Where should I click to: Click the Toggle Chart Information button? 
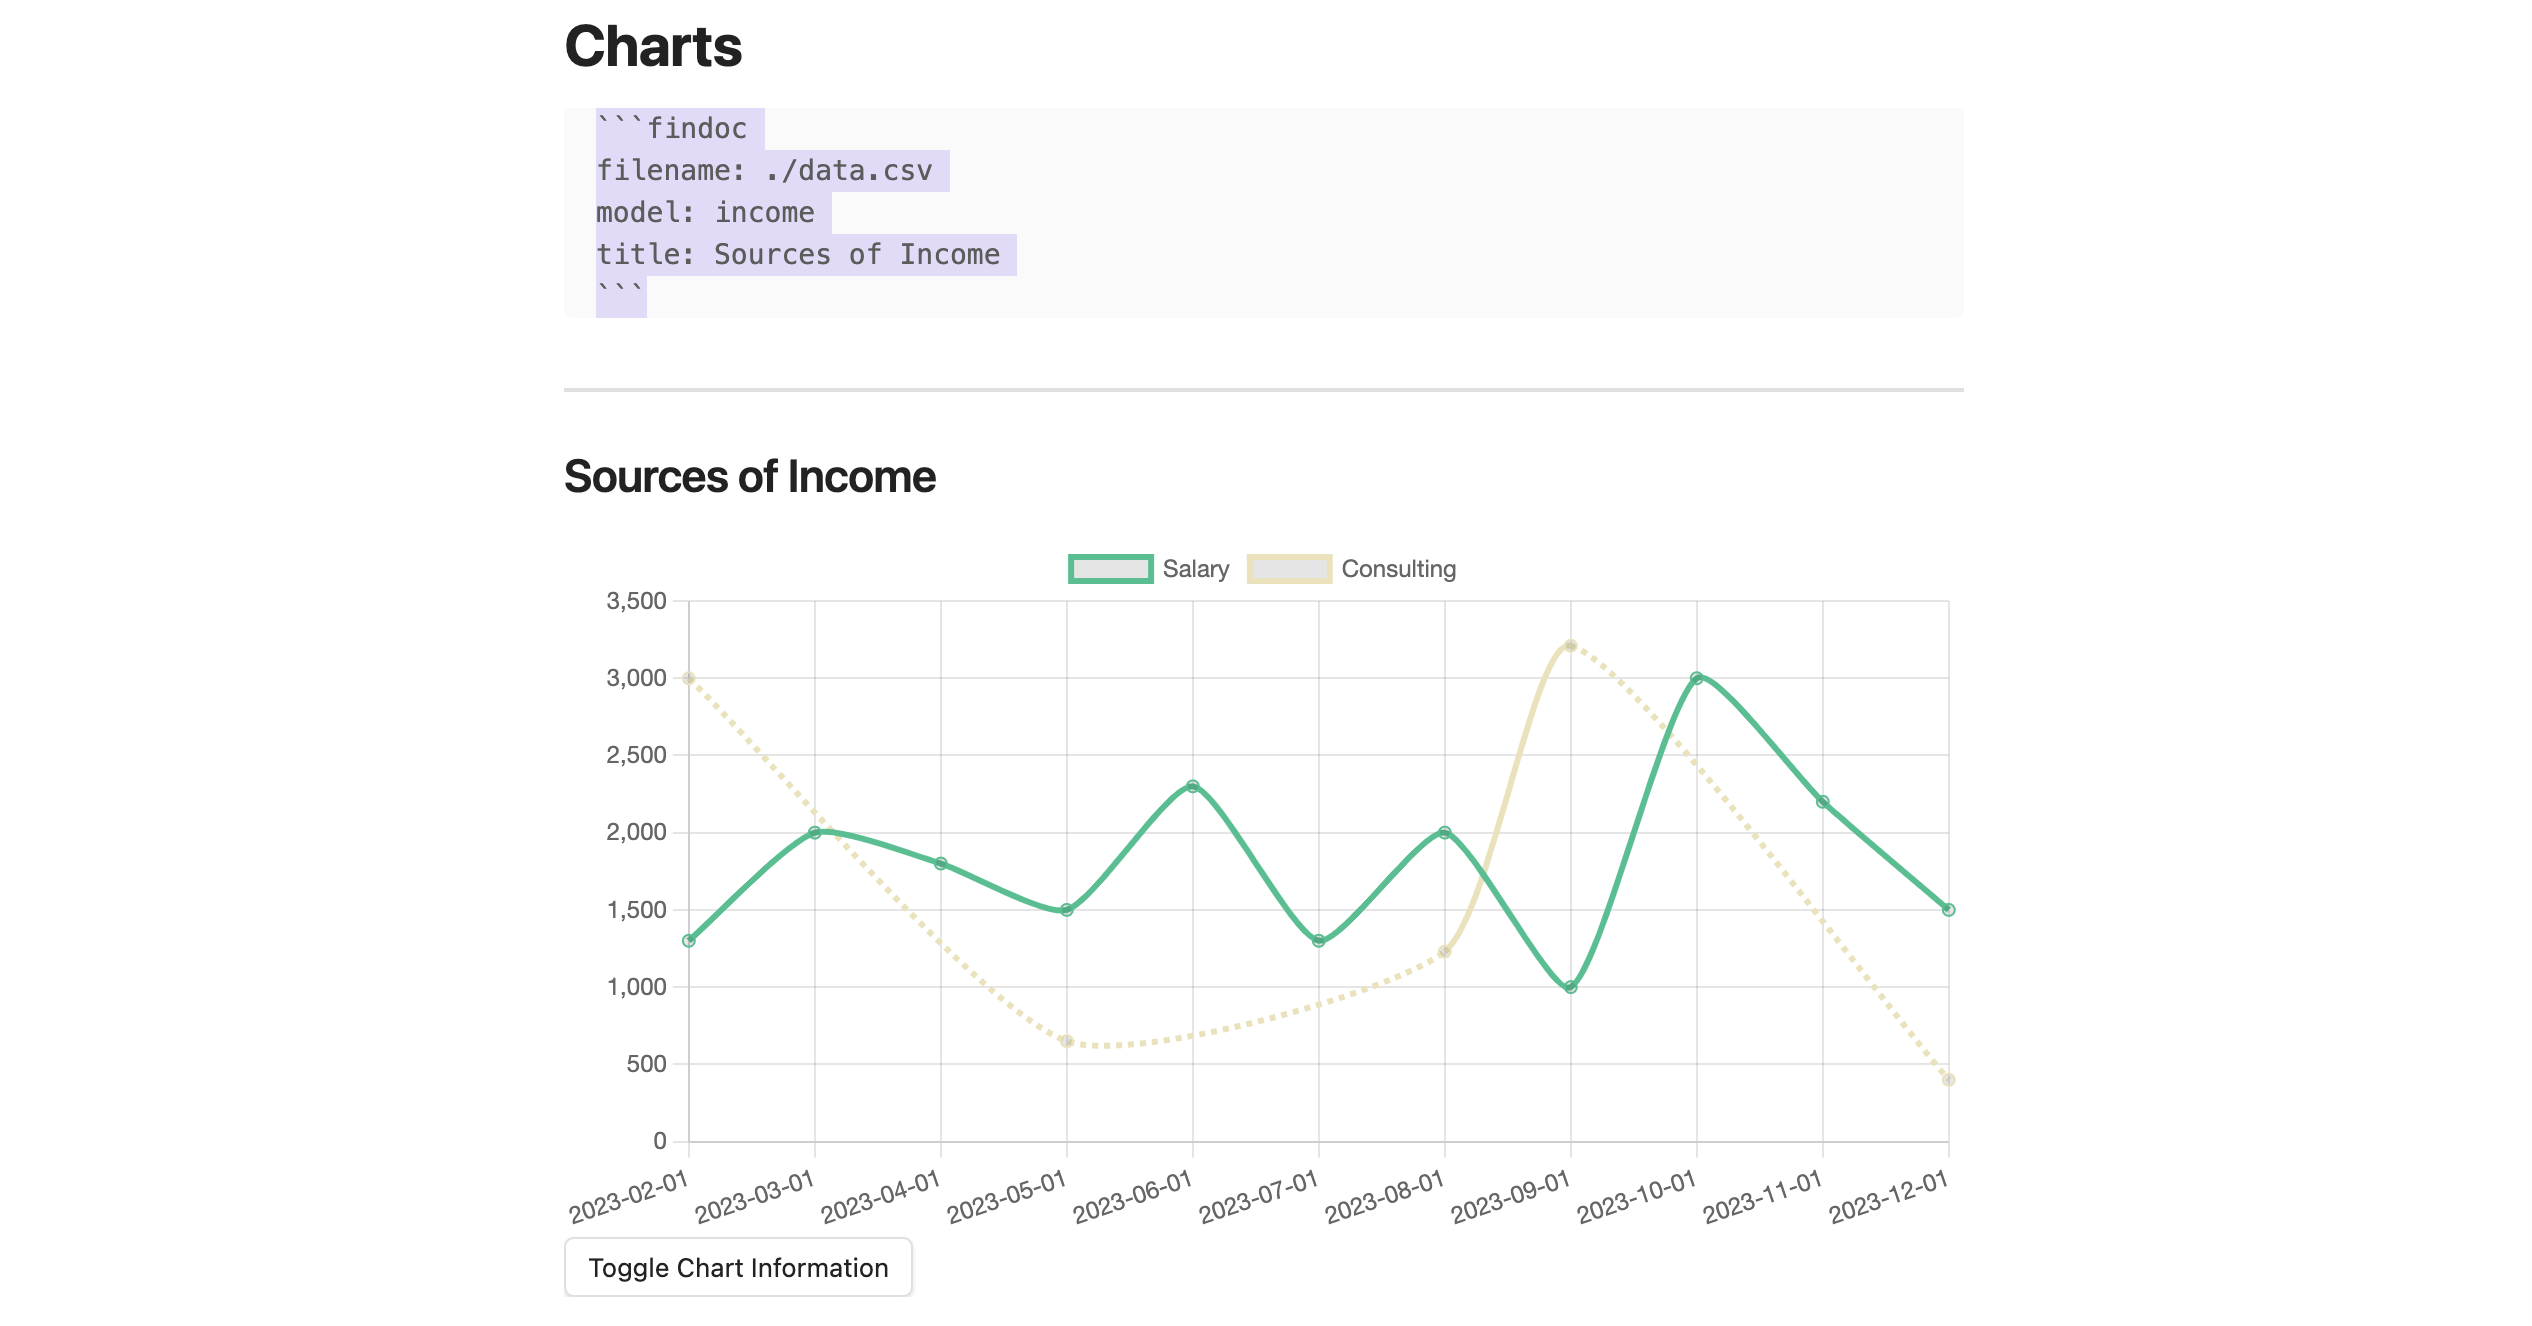point(738,1267)
